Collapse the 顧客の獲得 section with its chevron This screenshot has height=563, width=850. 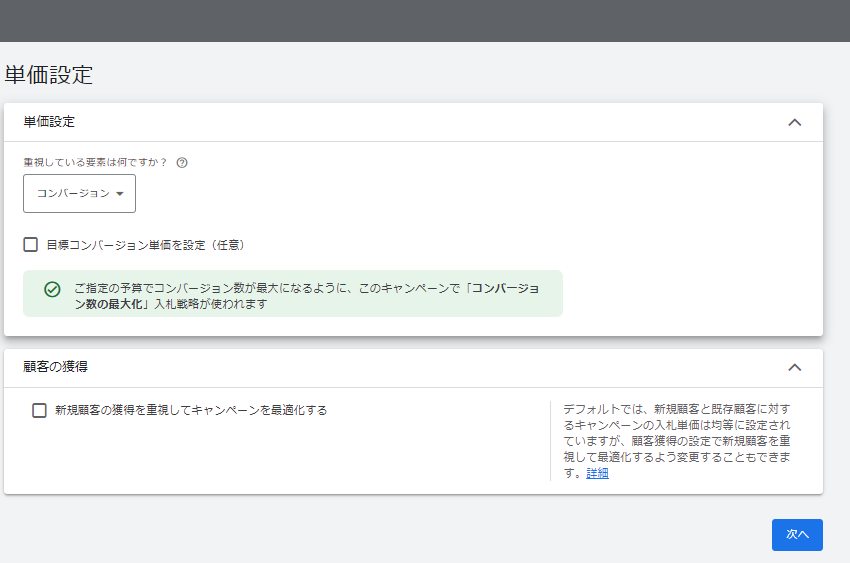point(795,367)
